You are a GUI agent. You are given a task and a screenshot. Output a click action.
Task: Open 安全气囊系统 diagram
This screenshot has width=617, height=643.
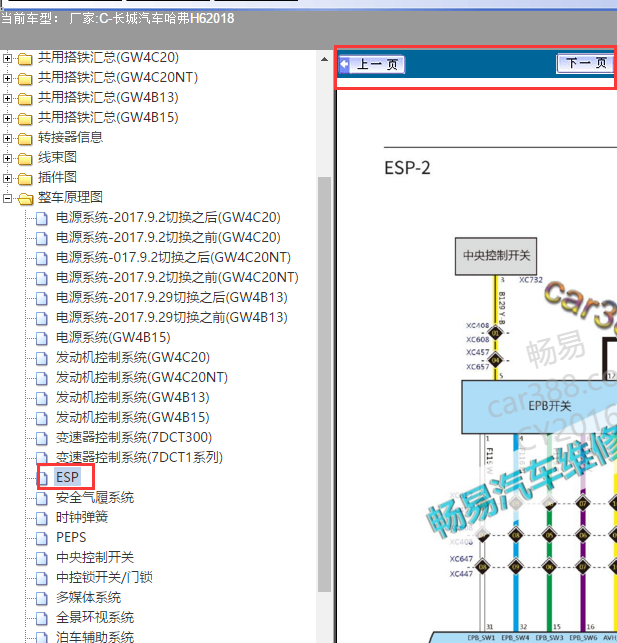[95, 498]
